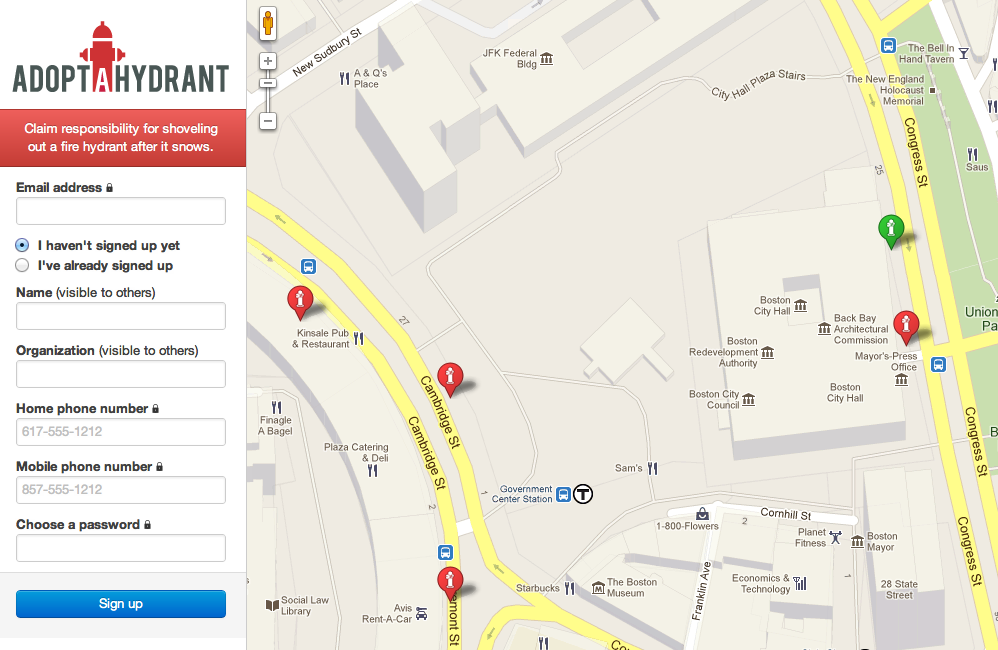Select "I haven't signed up yet" radio
This screenshot has width=998, height=650.
(x=22, y=245)
